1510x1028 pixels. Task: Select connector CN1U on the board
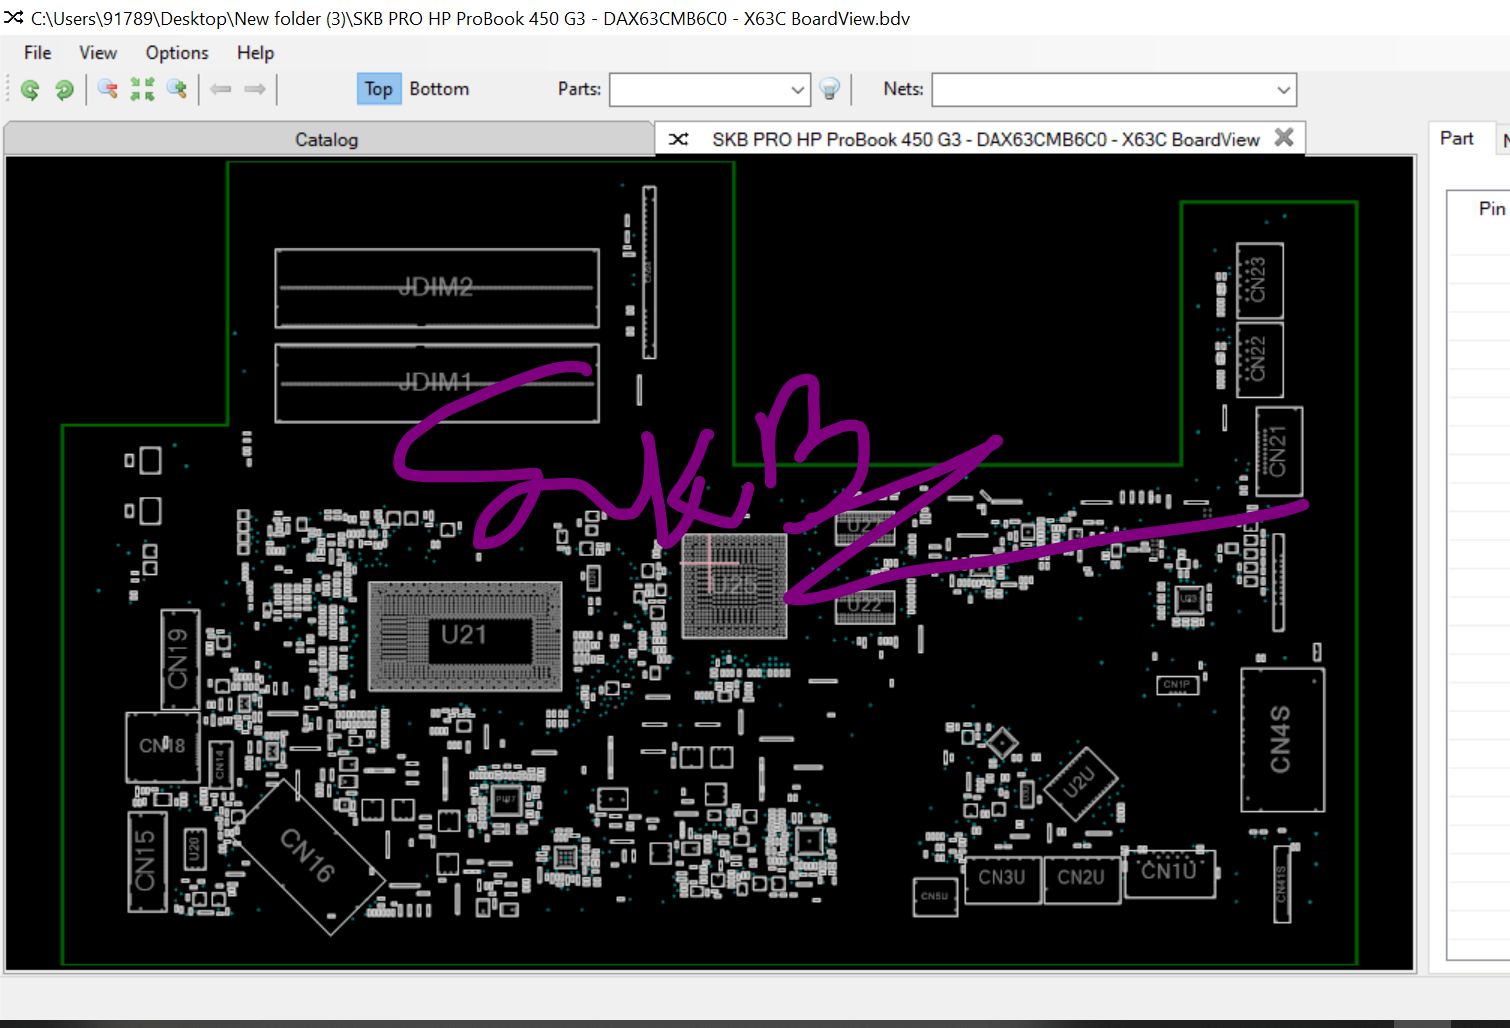(1169, 873)
